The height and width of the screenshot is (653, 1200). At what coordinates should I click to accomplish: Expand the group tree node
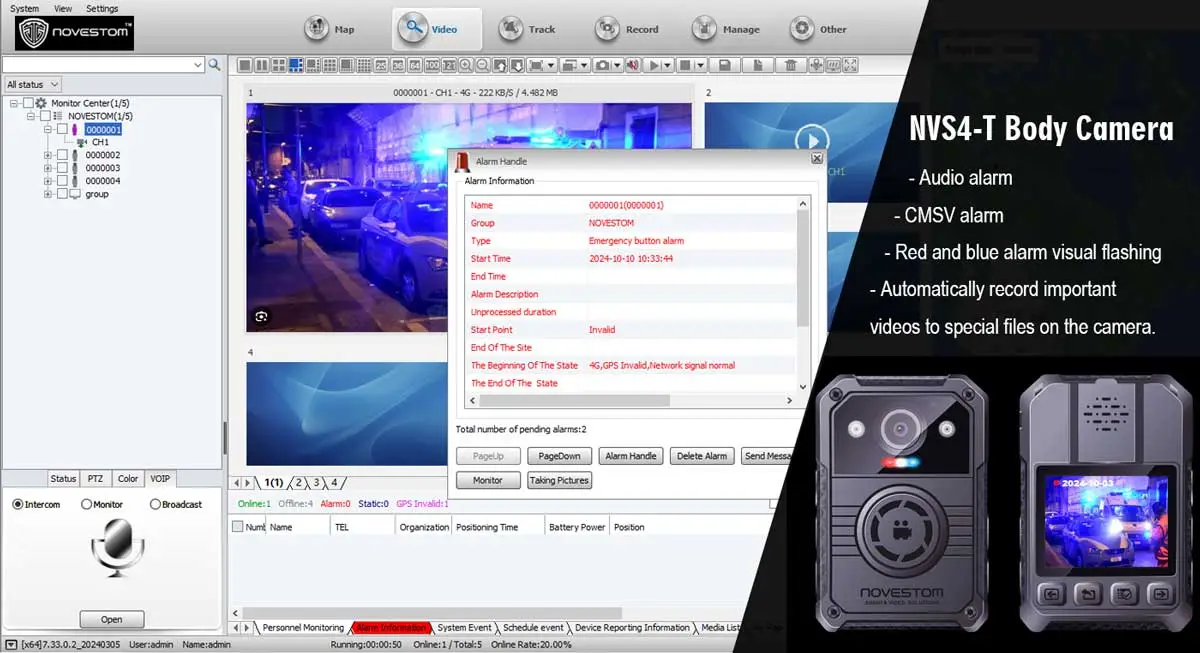[x=48, y=194]
